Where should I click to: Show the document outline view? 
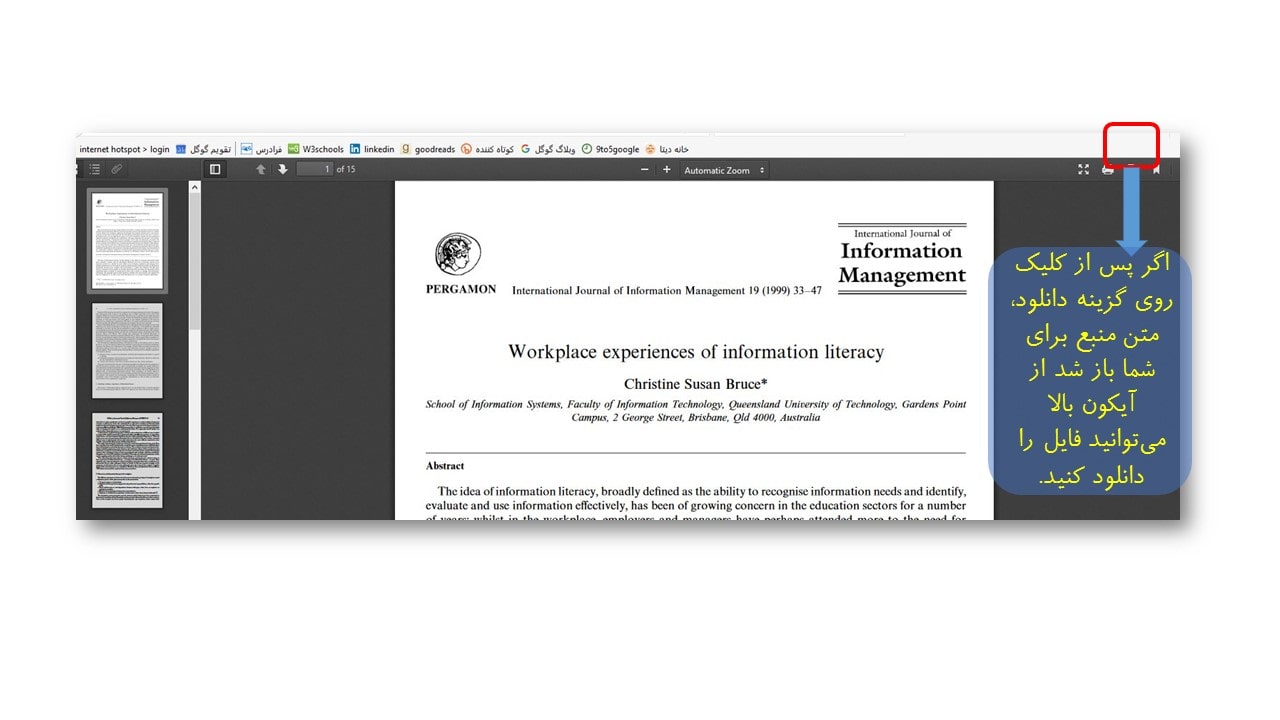(x=95, y=170)
